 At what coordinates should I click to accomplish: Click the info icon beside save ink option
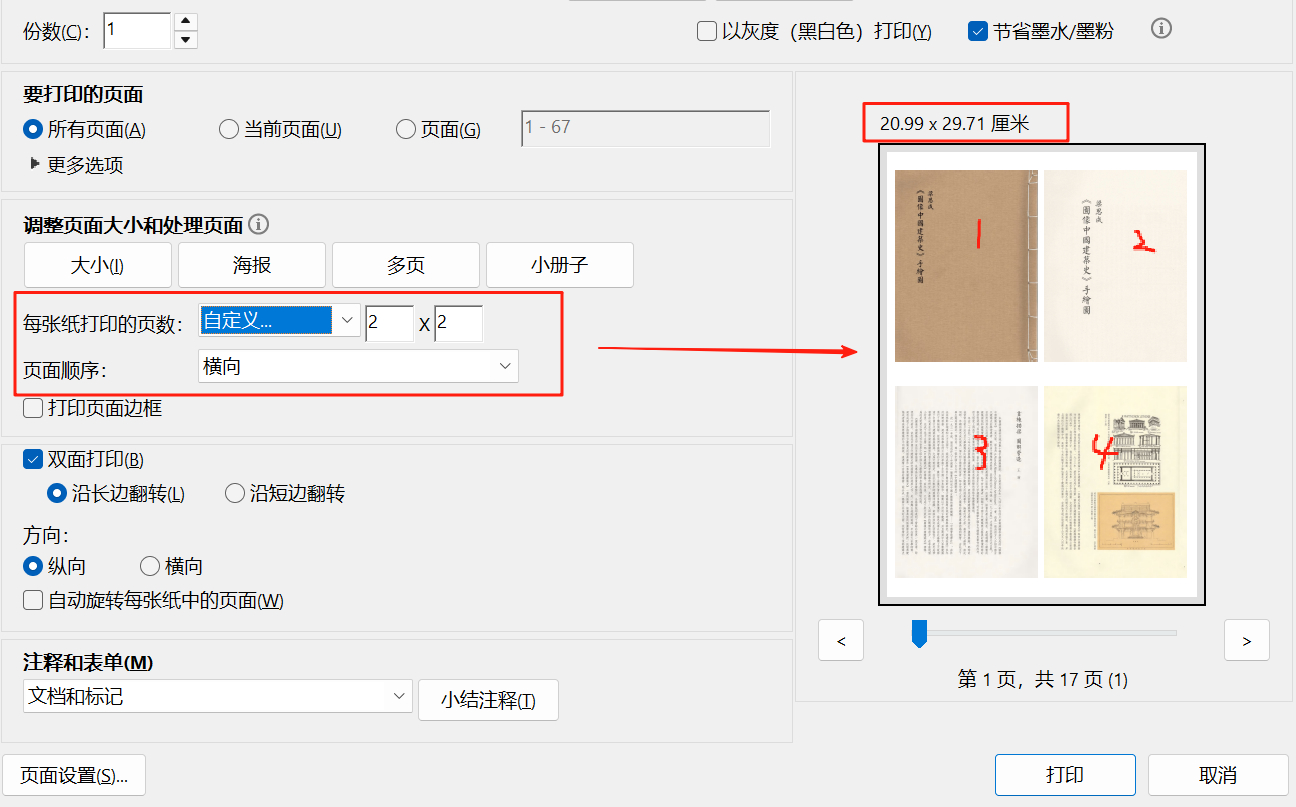(1161, 29)
